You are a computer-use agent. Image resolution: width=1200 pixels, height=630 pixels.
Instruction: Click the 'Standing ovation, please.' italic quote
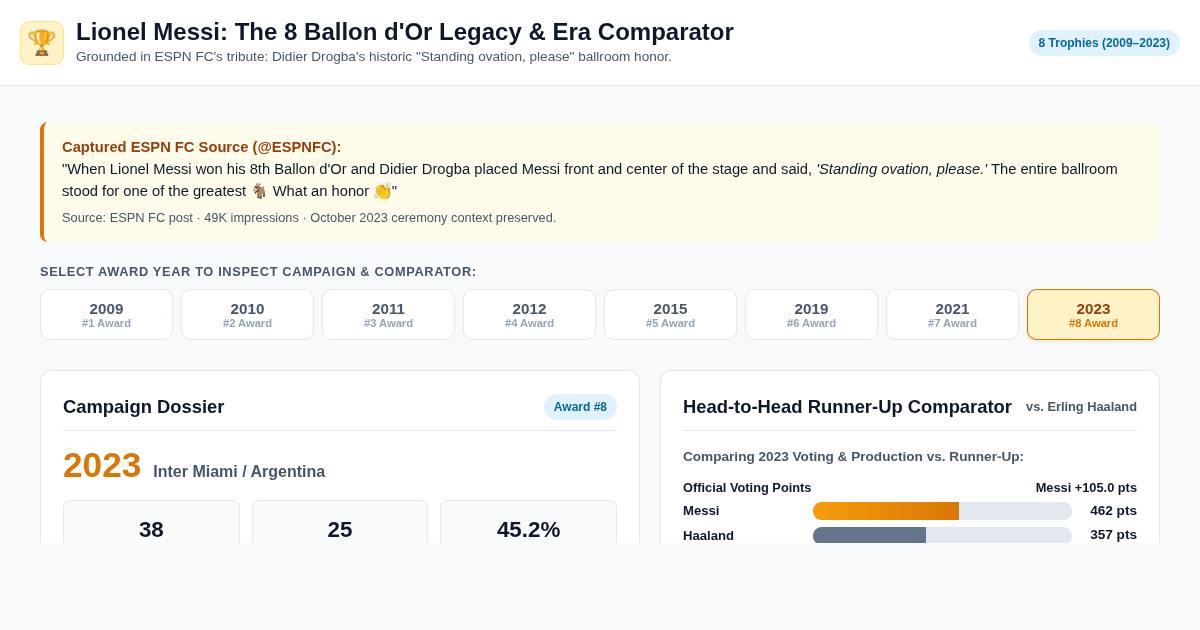901,169
